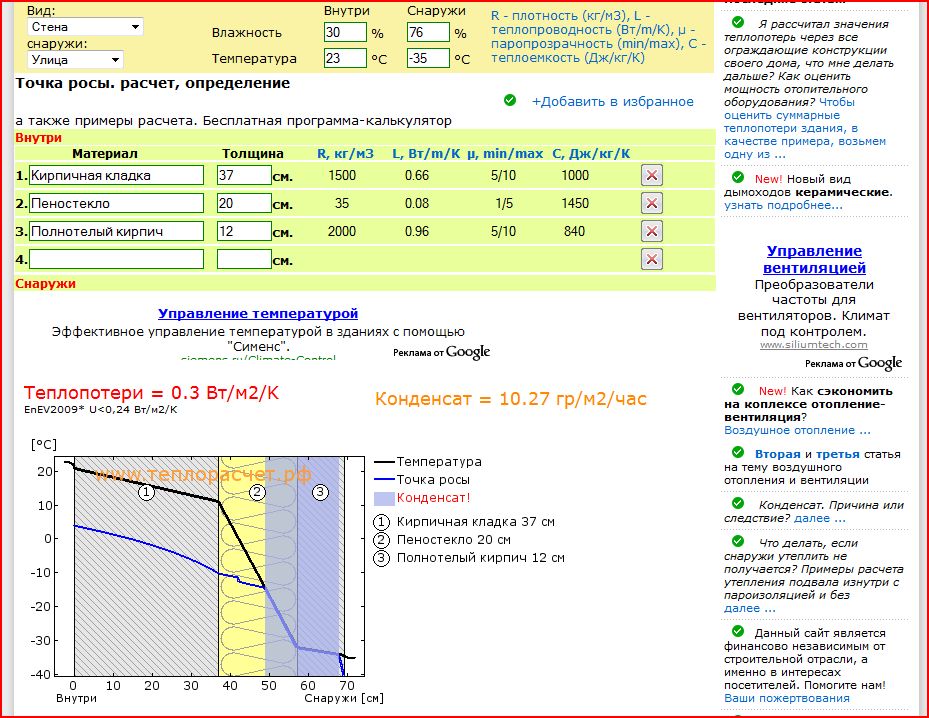Click the circled number 3 on the chart
The image size is (929, 718).
tap(320, 492)
